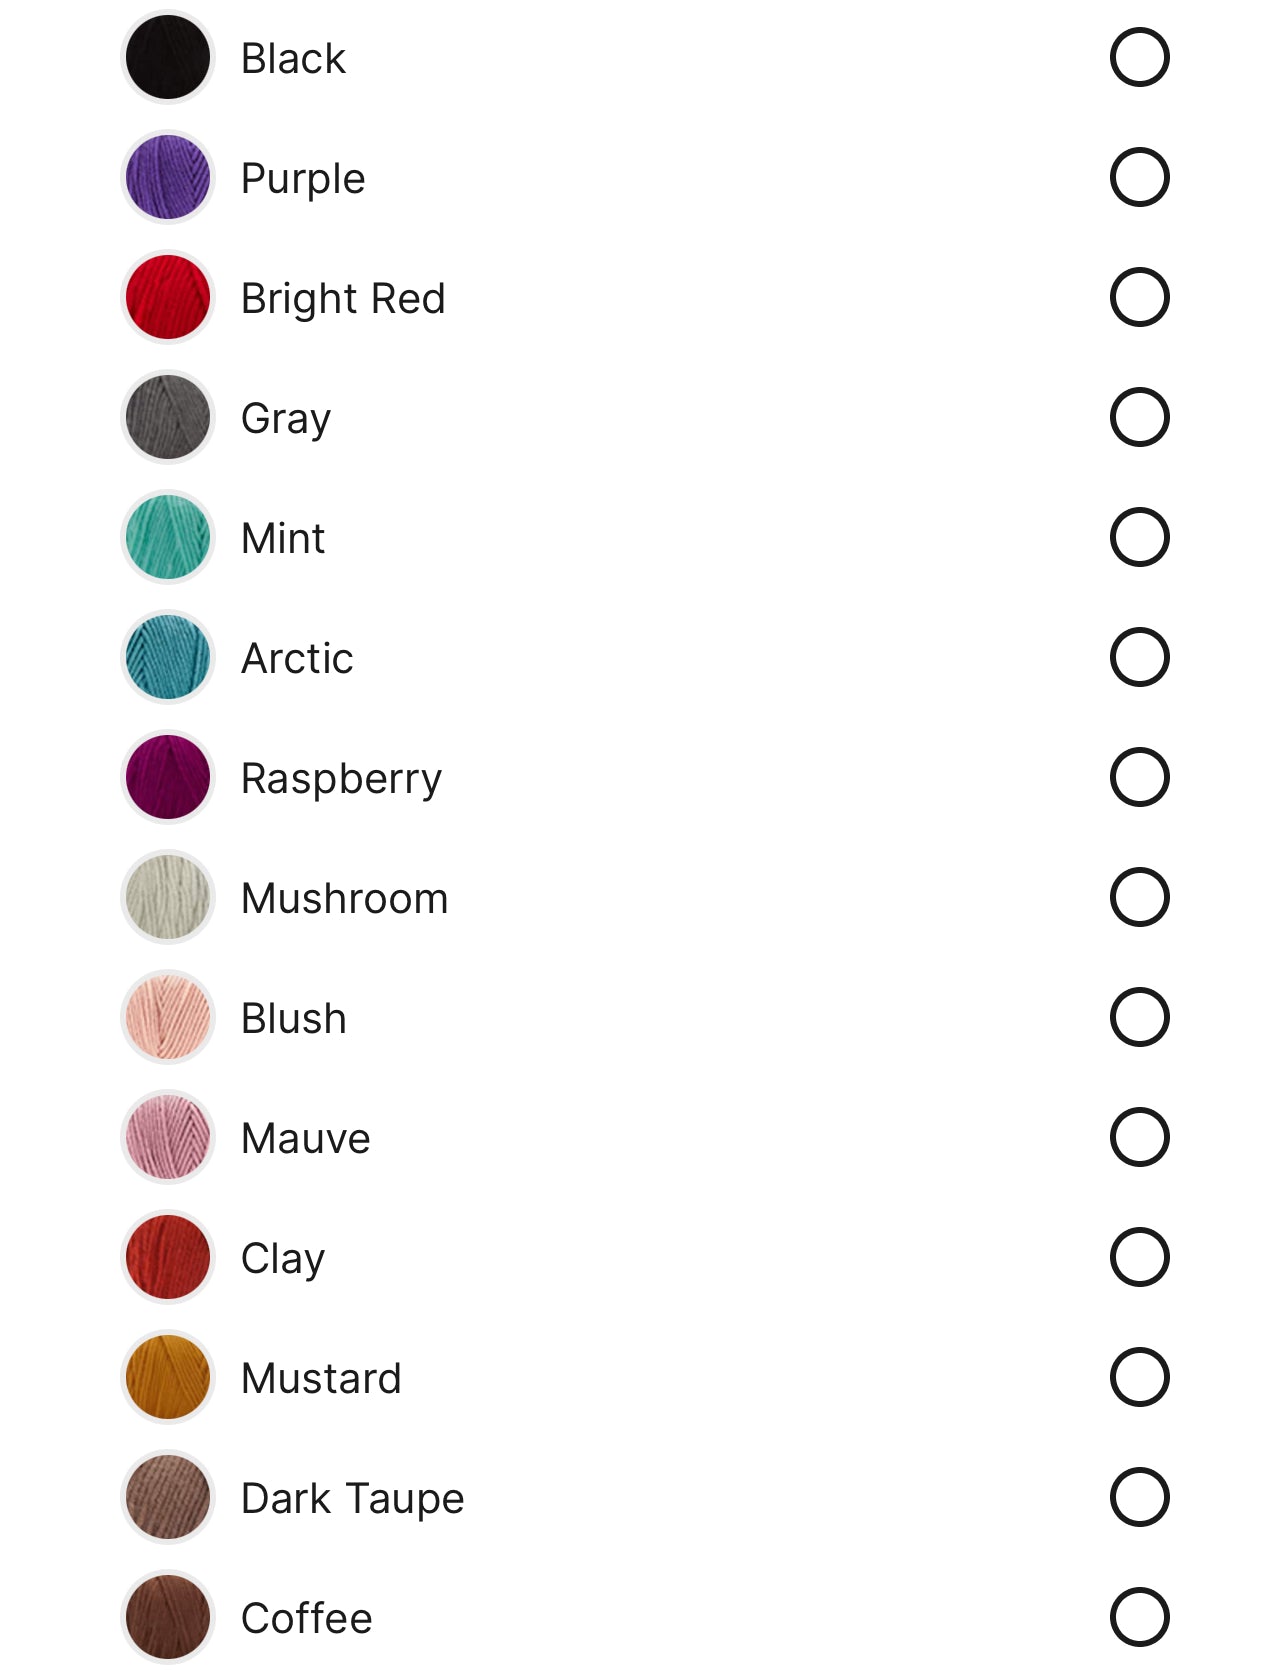
Task: Click the Mushroom yarn swatch
Action: [168, 897]
